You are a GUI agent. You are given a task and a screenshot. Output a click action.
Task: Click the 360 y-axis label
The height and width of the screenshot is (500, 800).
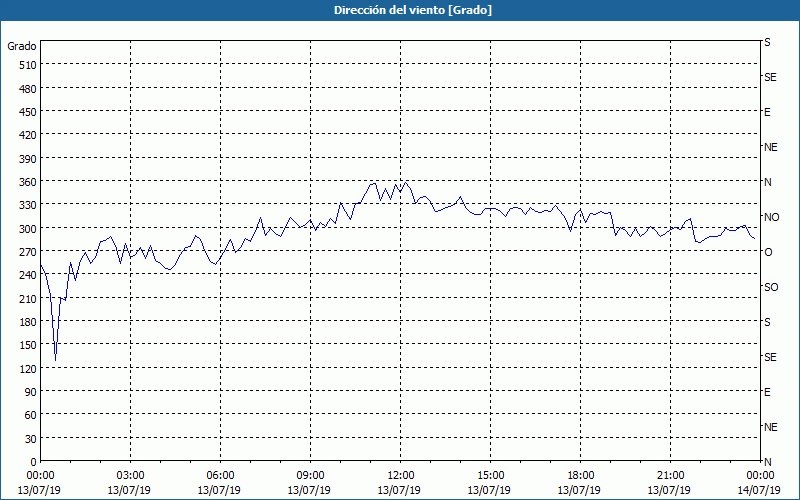28,182
